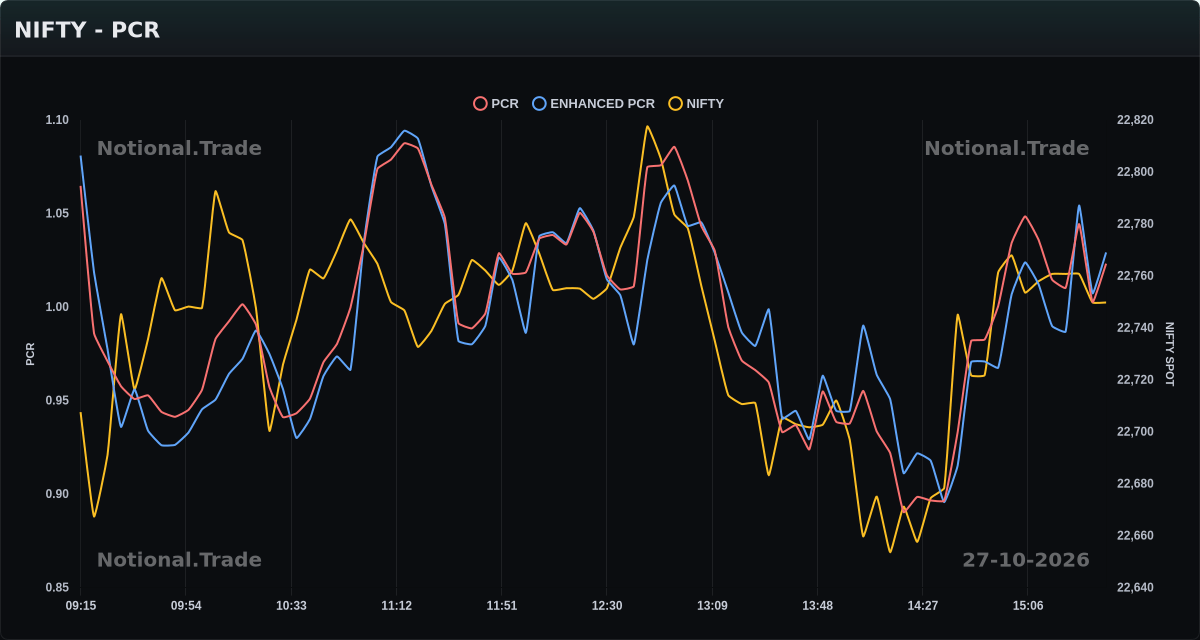Pick the 13:48 time axis label
The width and height of the screenshot is (1200, 640).
pos(817,606)
